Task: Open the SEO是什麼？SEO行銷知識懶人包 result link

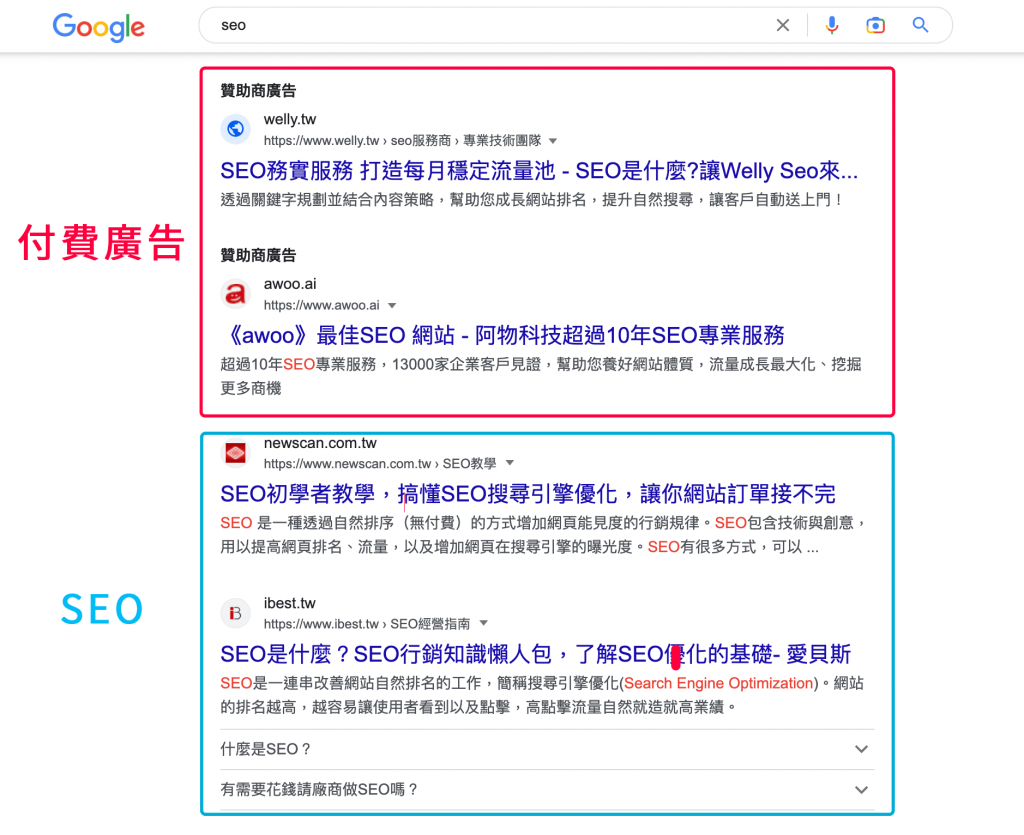Action: tap(536, 654)
